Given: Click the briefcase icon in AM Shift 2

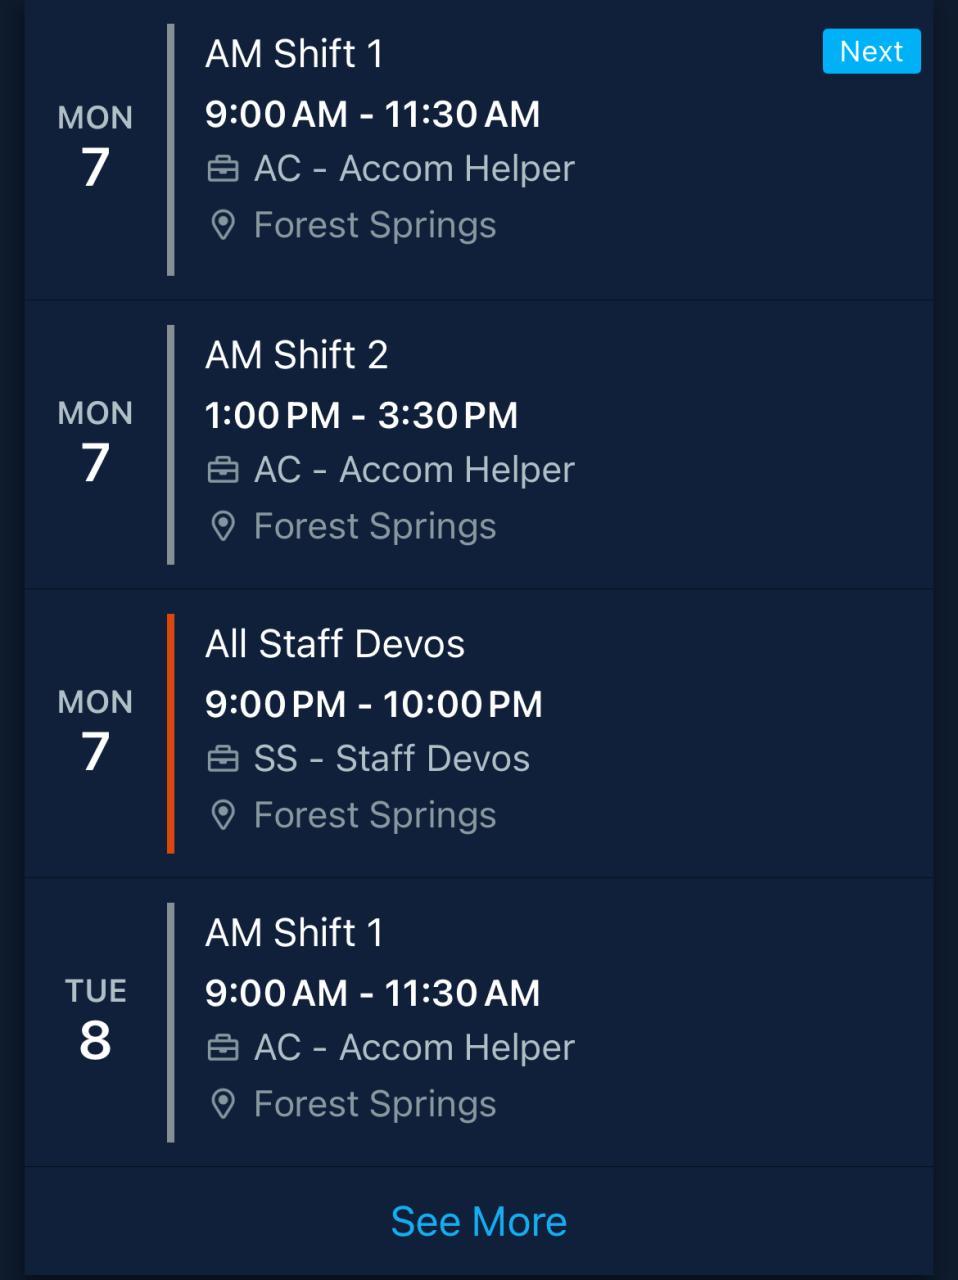Looking at the screenshot, I should pos(223,471).
